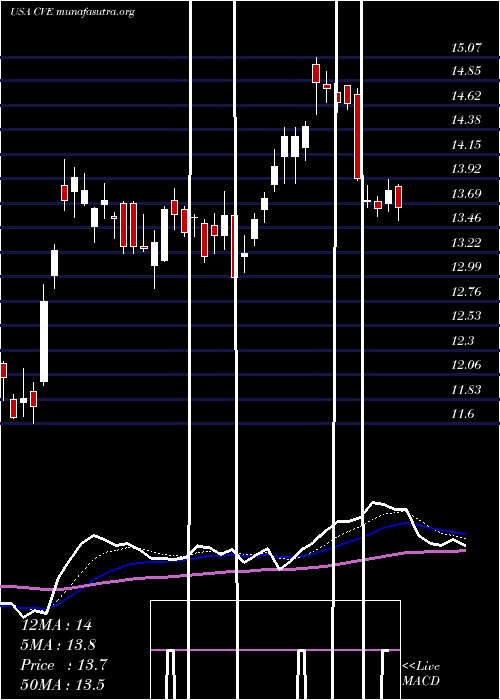Click the 14.15 price axis label
Image resolution: width=500 pixels, height=700 pixels.
click(x=466, y=144)
